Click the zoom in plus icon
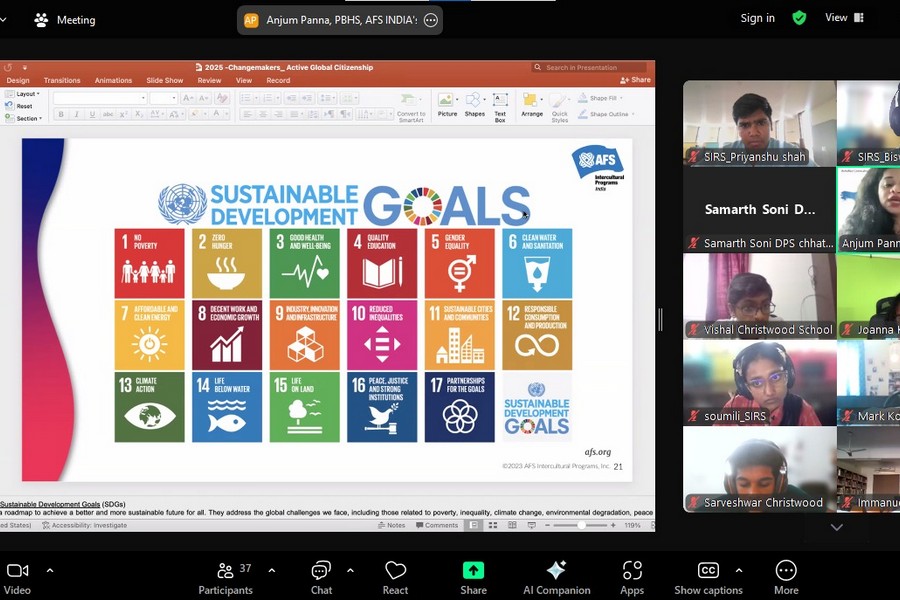Image resolution: width=900 pixels, height=600 pixels. (x=613, y=525)
